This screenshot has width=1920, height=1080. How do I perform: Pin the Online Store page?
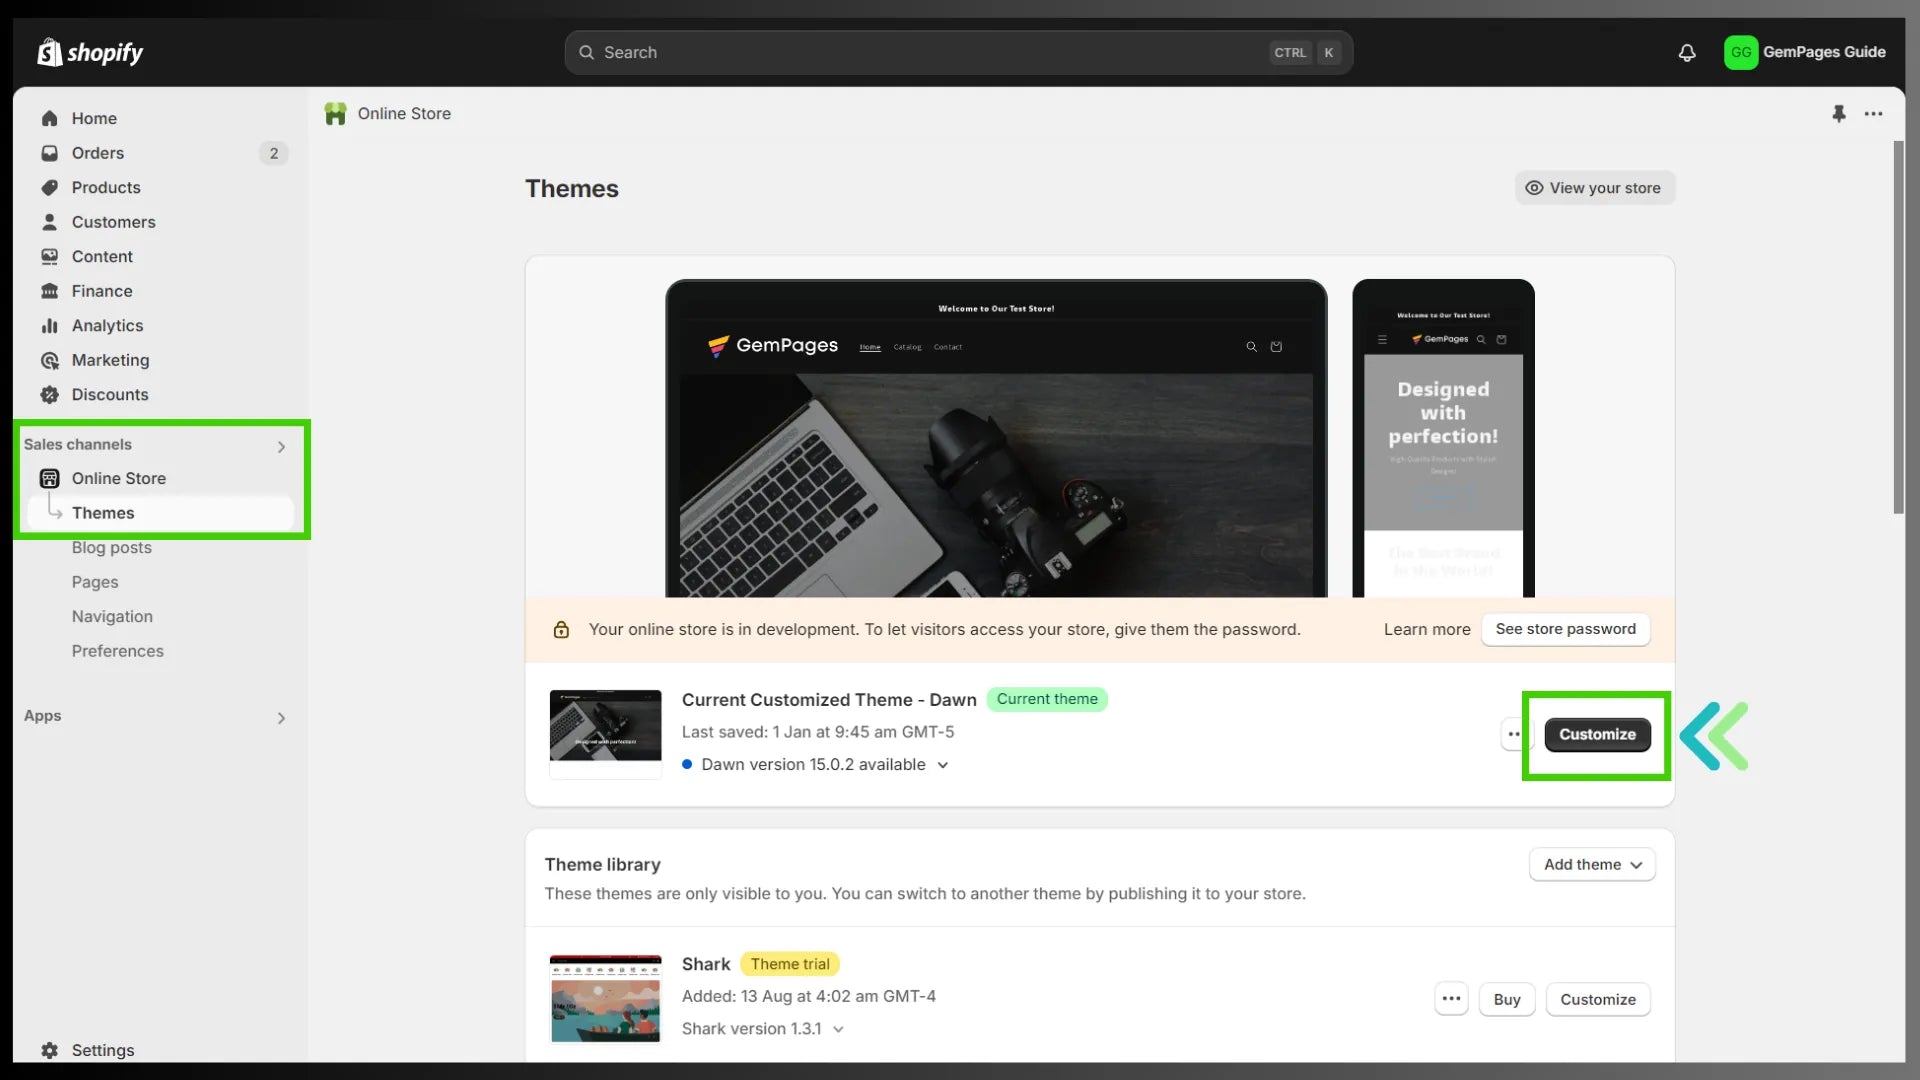(1838, 114)
